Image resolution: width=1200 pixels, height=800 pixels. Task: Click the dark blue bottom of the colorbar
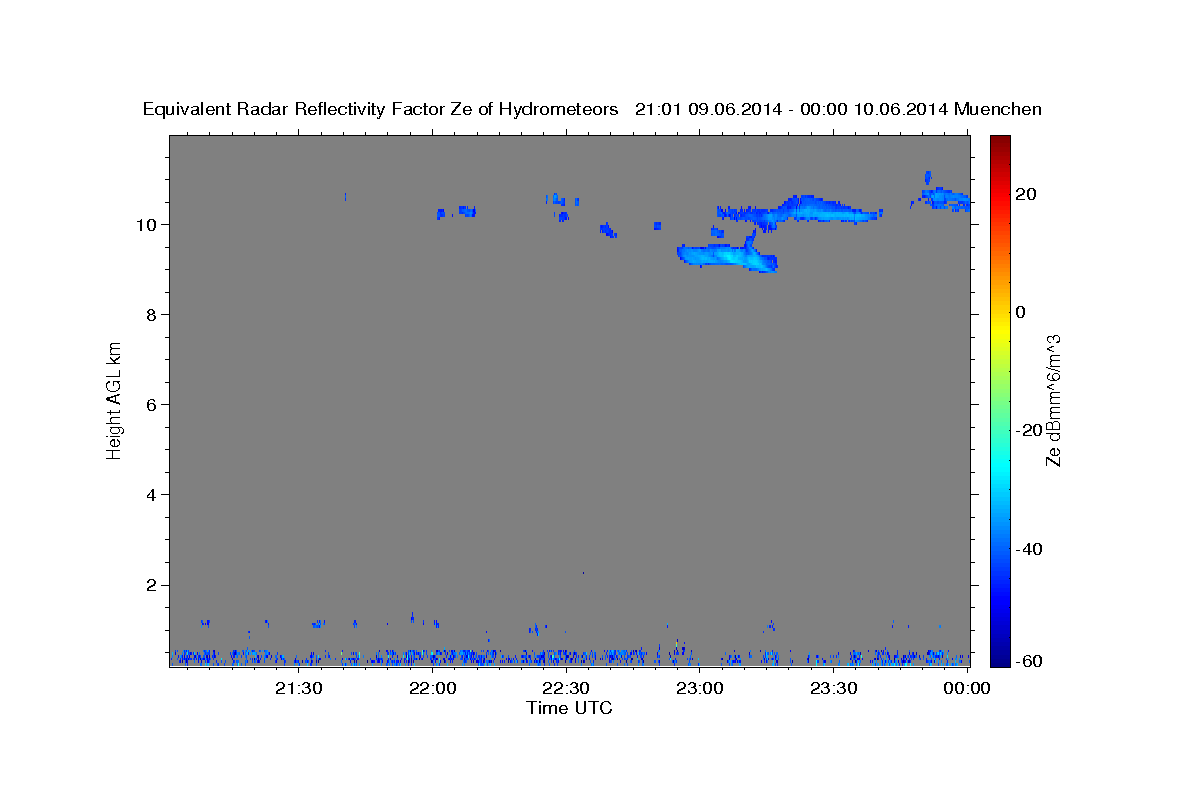click(999, 650)
